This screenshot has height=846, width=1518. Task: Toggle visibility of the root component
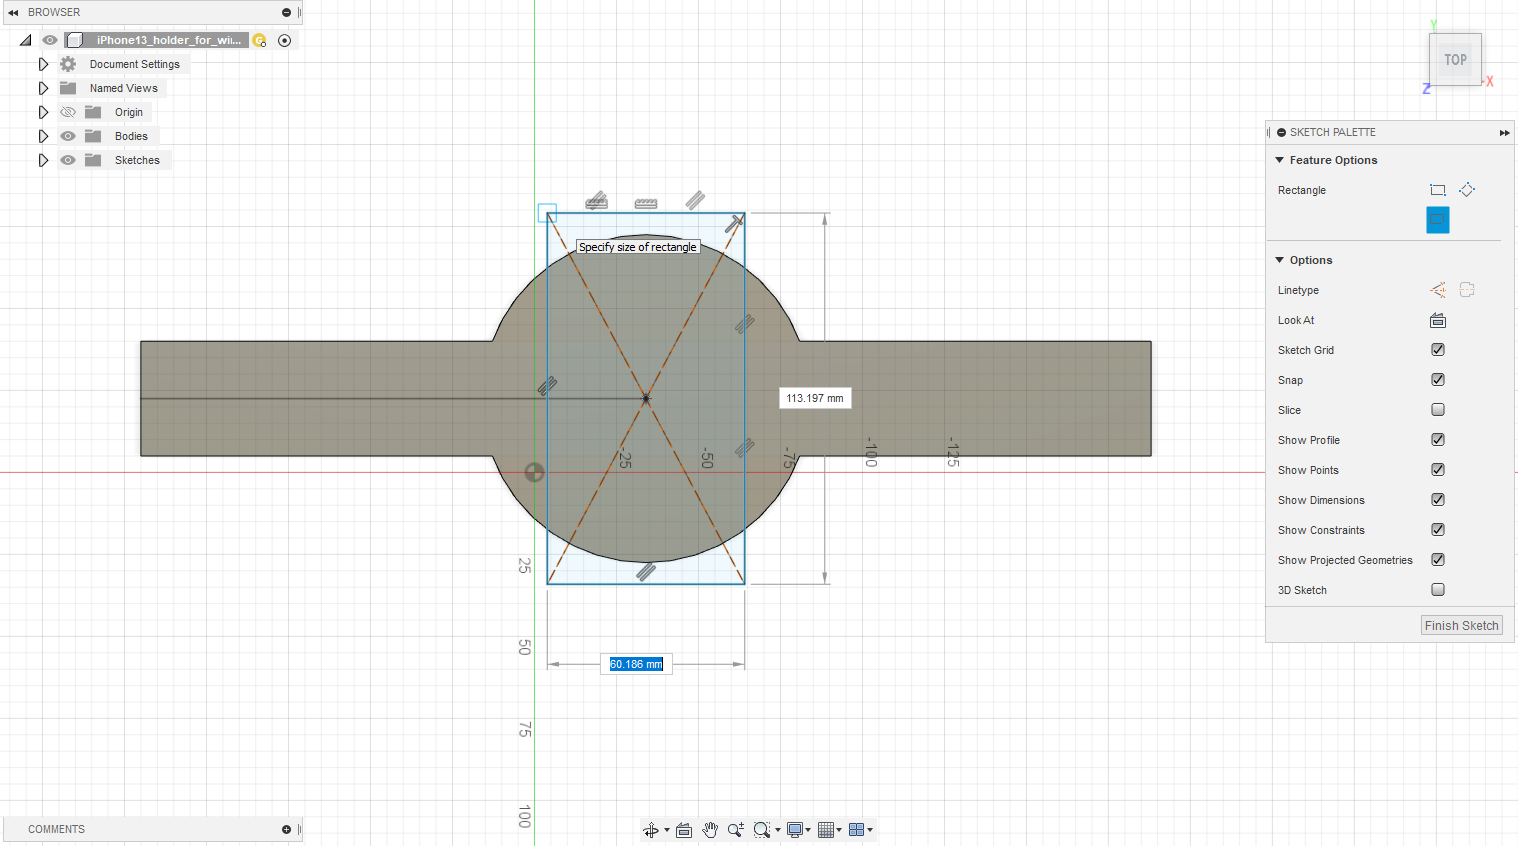(50, 40)
